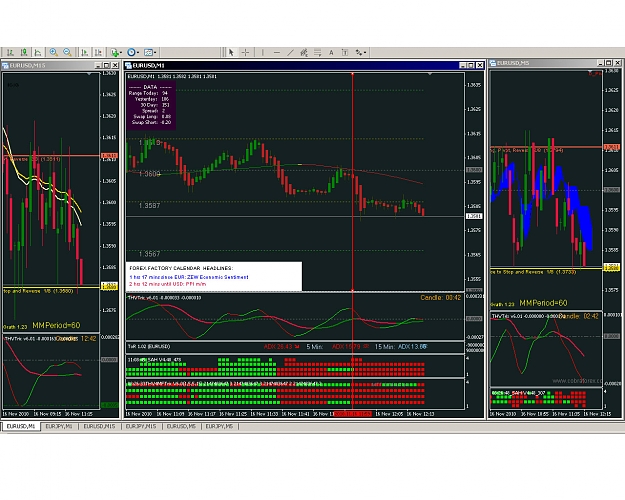This screenshot has width=625, height=500.
Task: Select the trendline drawing tool
Action: [x=290, y=52]
